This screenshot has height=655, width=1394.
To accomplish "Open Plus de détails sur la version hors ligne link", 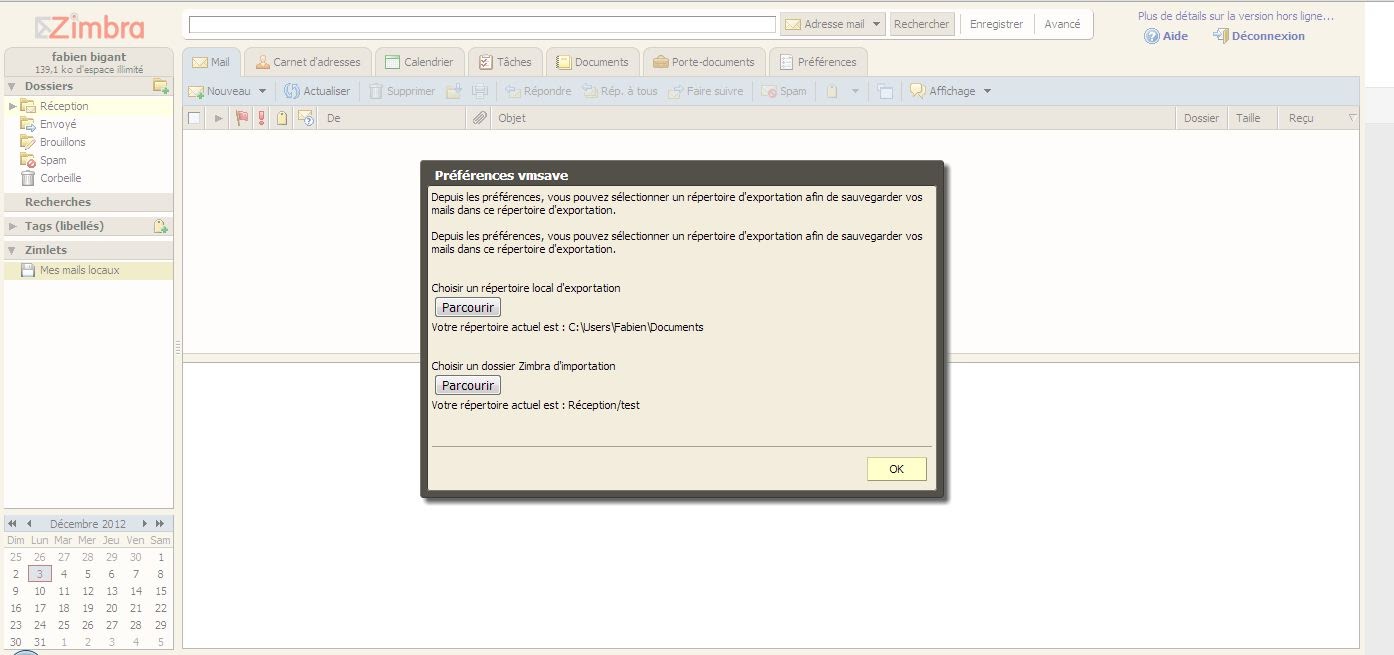I will [x=1235, y=16].
